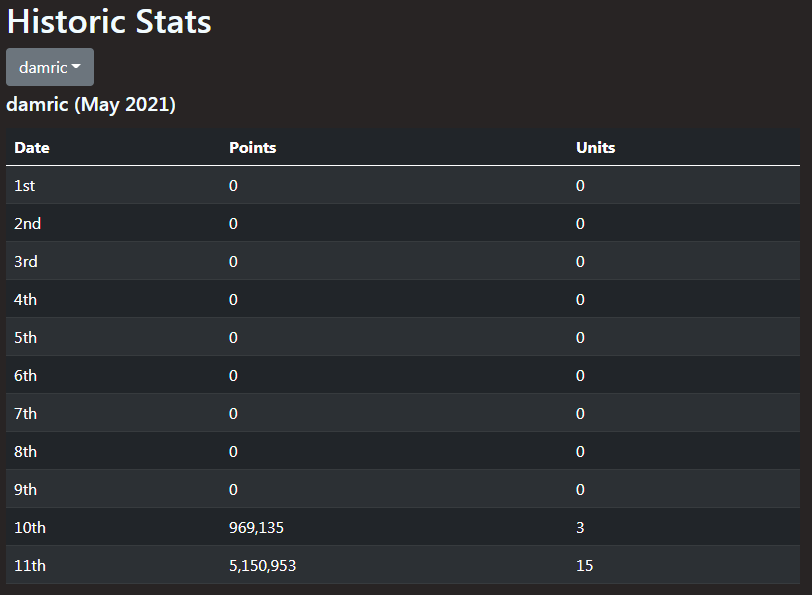Image resolution: width=812 pixels, height=595 pixels.
Task: Select the 9th date row
Action: click(x=403, y=489)
